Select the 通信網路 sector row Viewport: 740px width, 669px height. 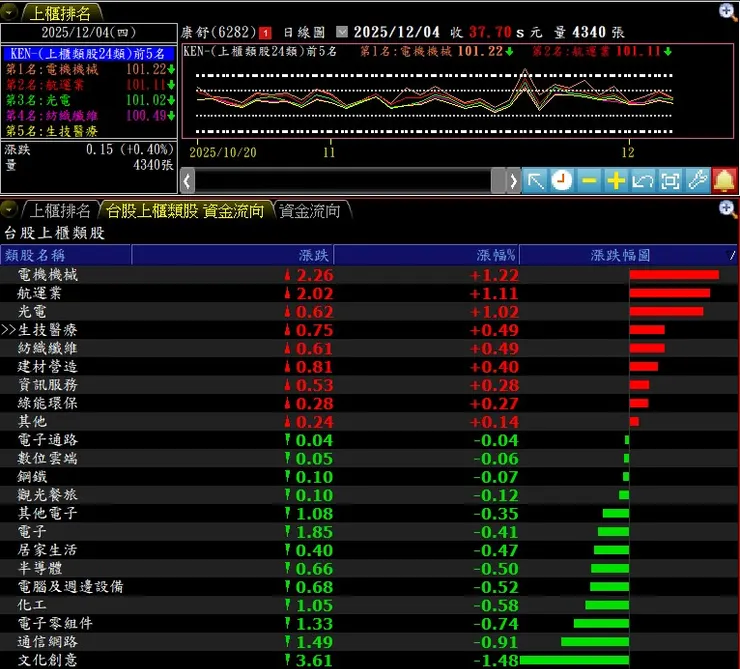coord(369,642)
